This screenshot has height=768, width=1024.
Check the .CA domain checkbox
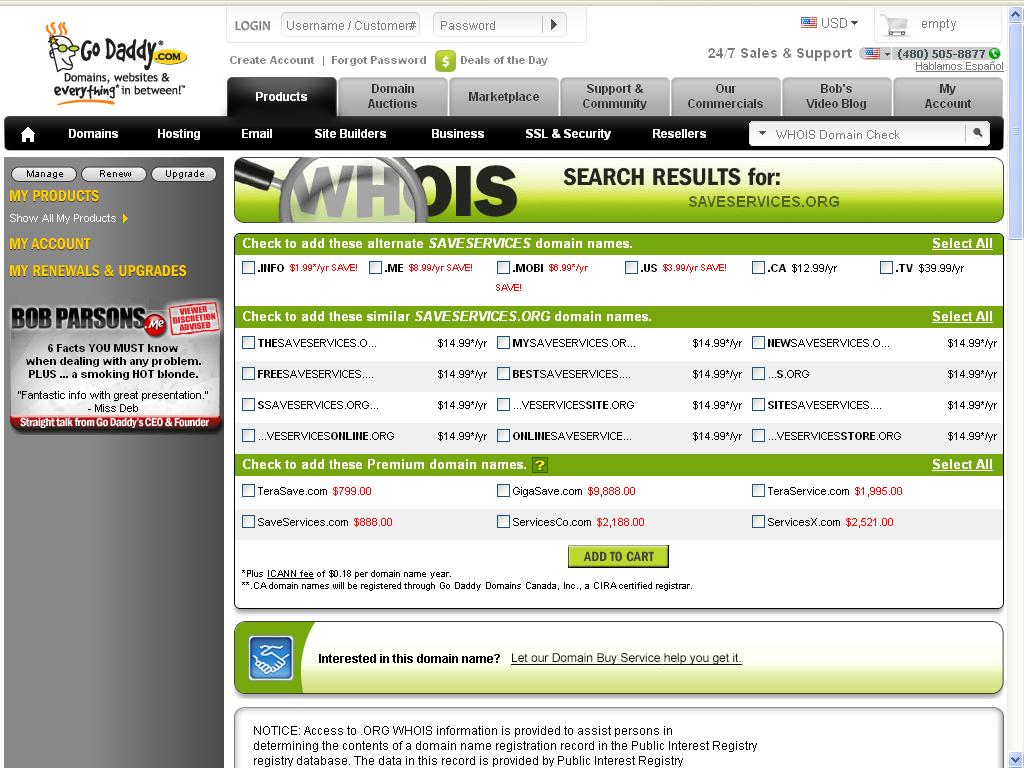tap(758, 267)
